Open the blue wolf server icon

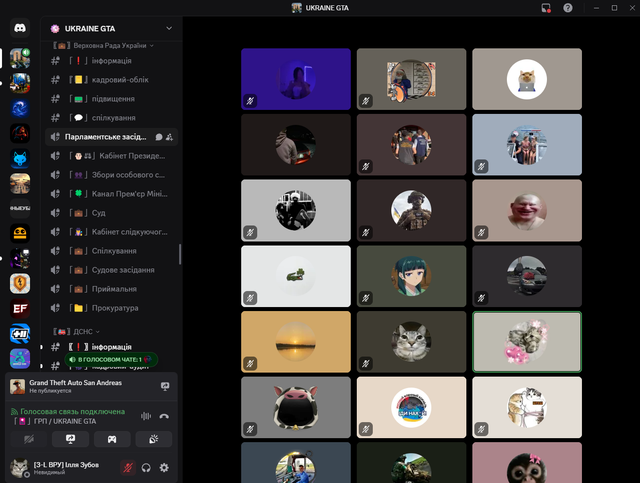pos(20,158)
